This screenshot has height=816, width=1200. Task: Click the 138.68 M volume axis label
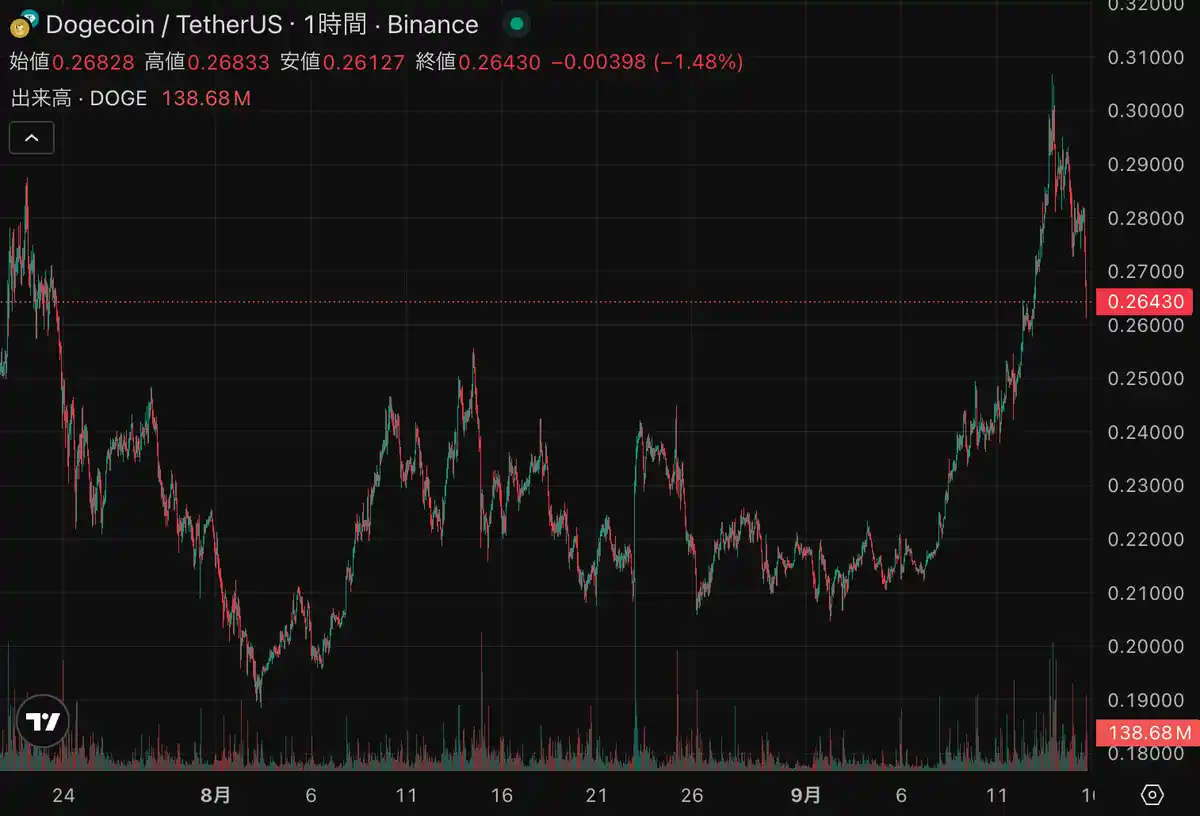[1147, 733]
